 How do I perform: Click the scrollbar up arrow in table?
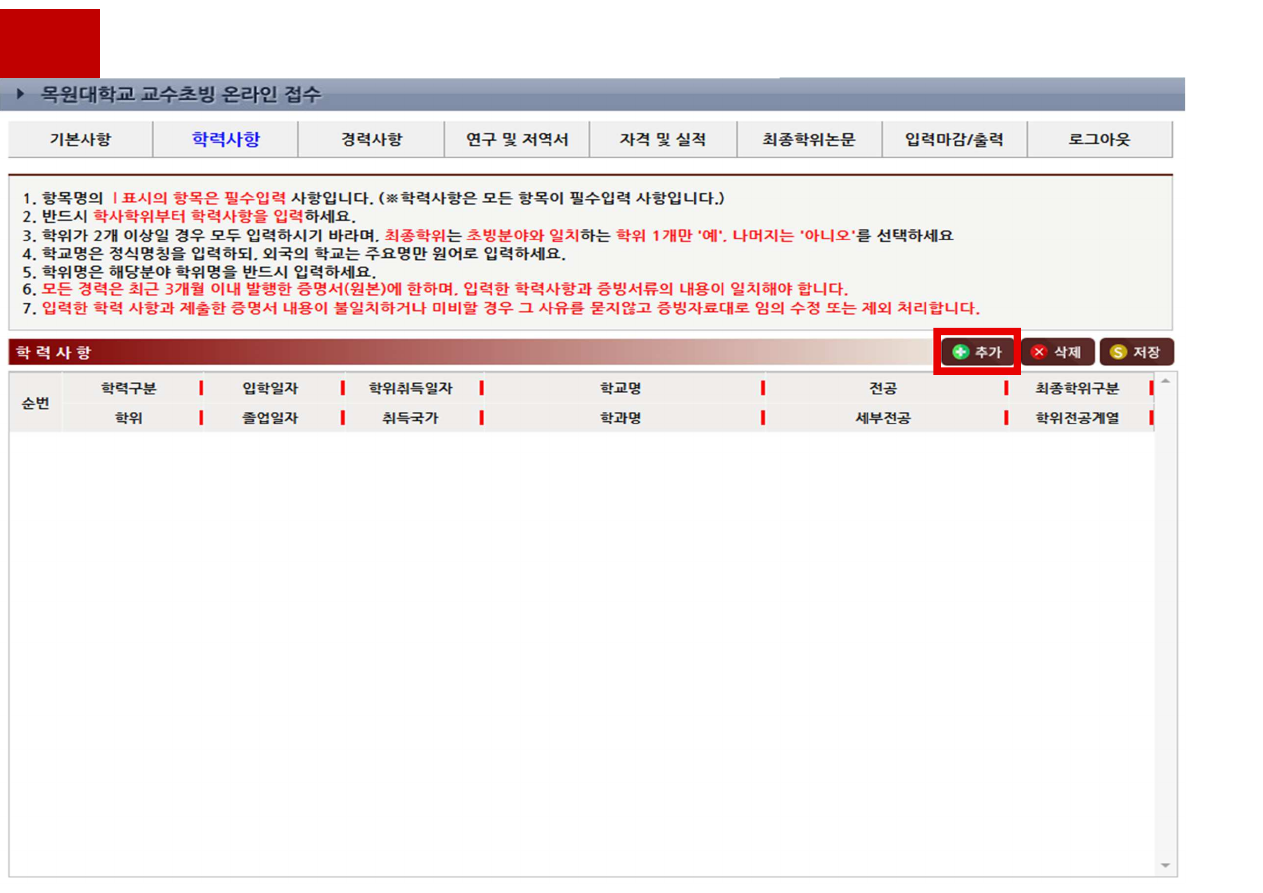[1164, 382]
